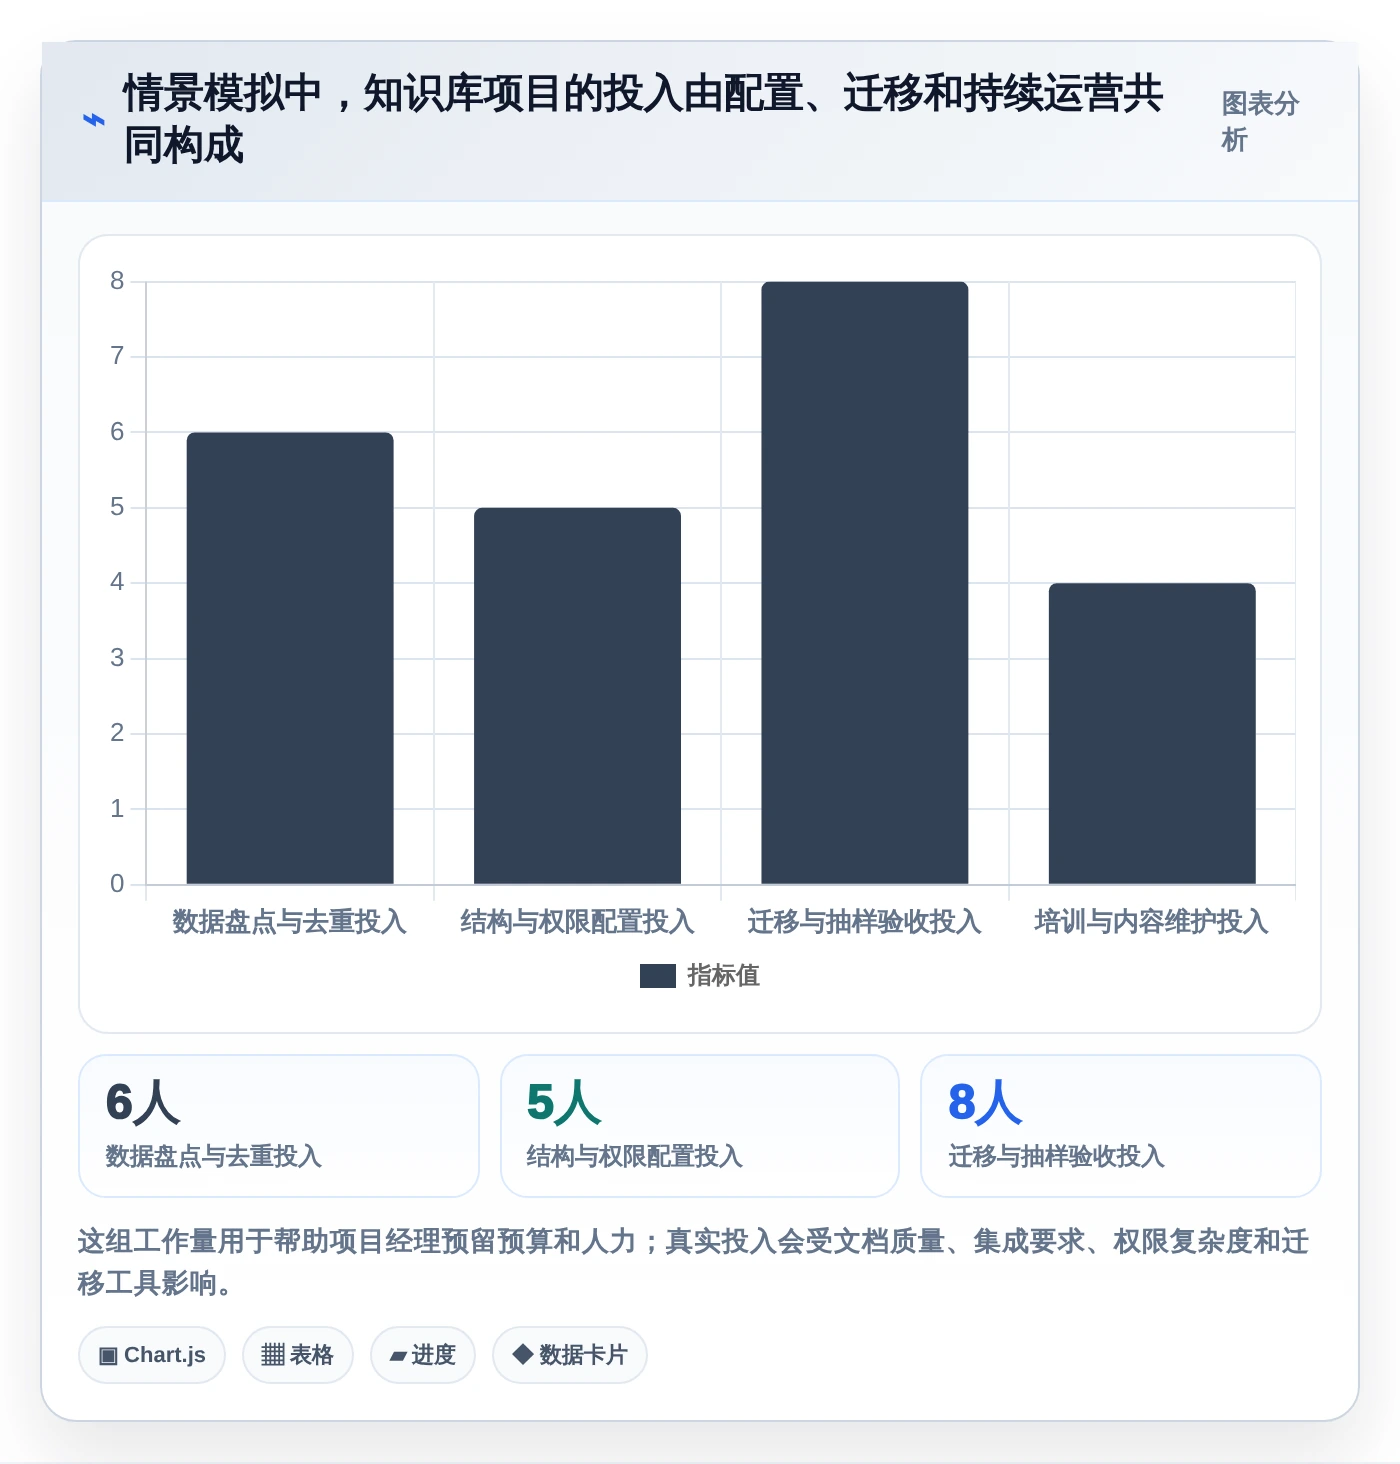Click the 图表分析 label in the header
The height and width of the screenshot is (1464, 1400).
click(x=1260, y=121)
